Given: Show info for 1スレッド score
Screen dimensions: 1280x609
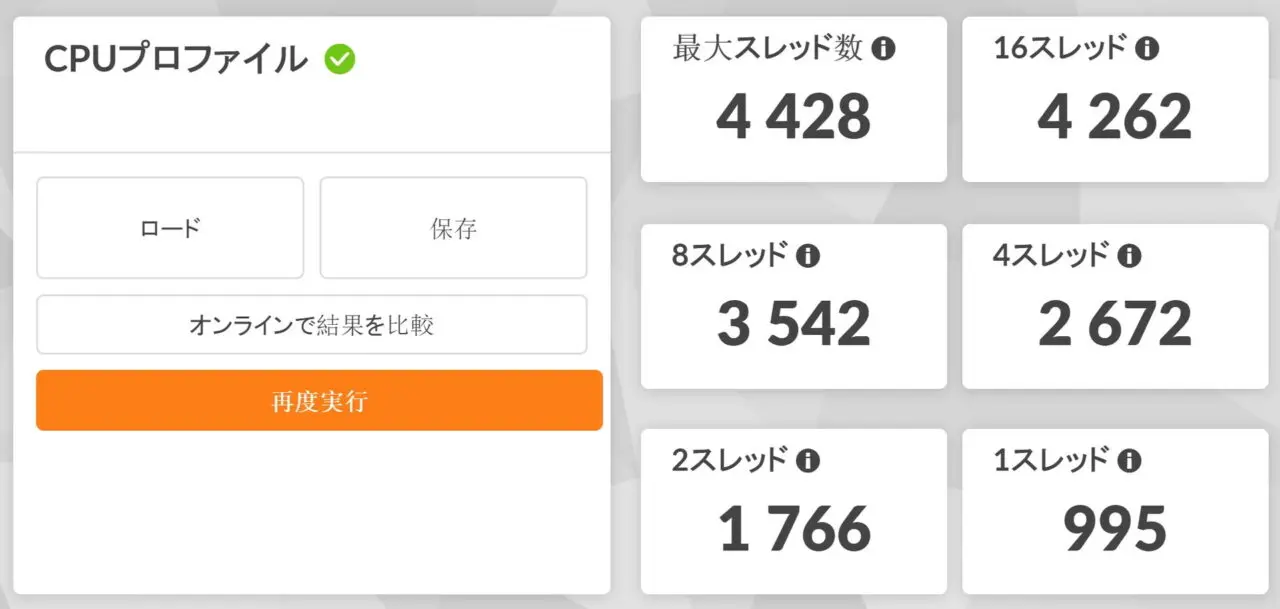Looking at the screenshot, I should pos(1129,461).
